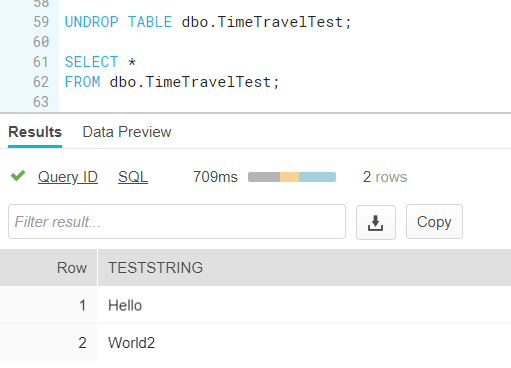Download the query results
This screenshot has width=511, height=368.
(x=376, y=222)
